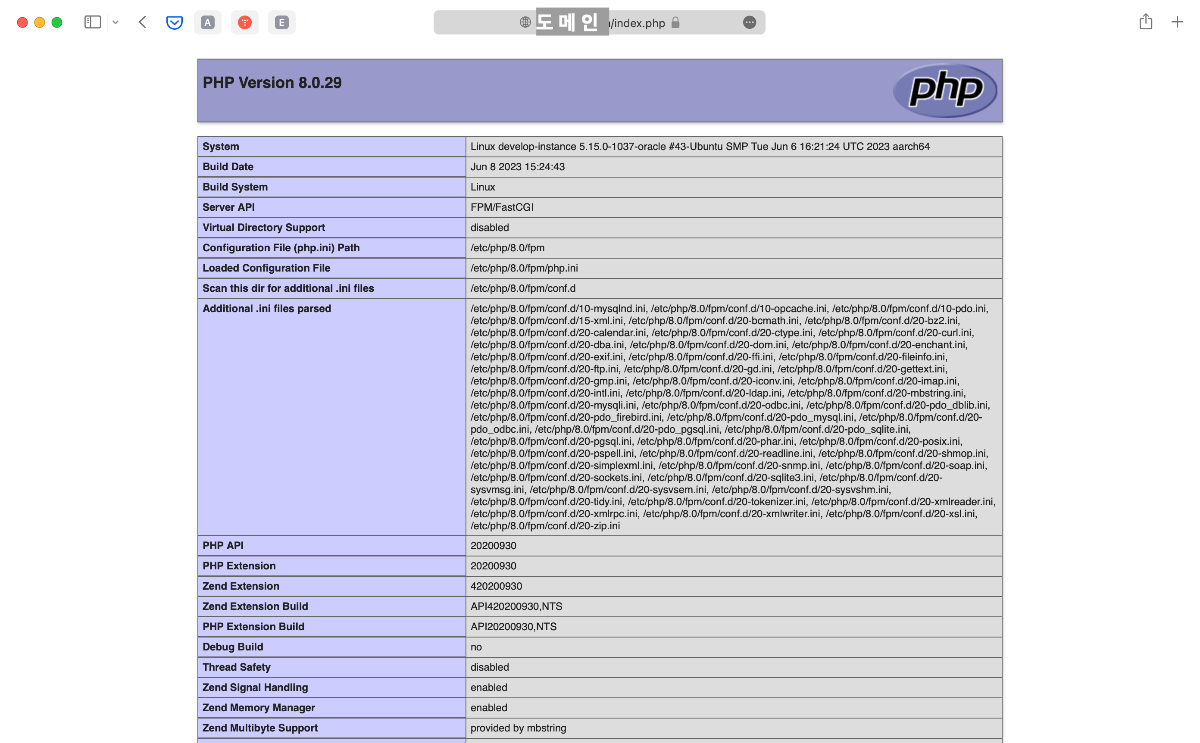This screenshot has width=1200, height=743.
Task: Enter full screen with green button
Action: (57, 22)
